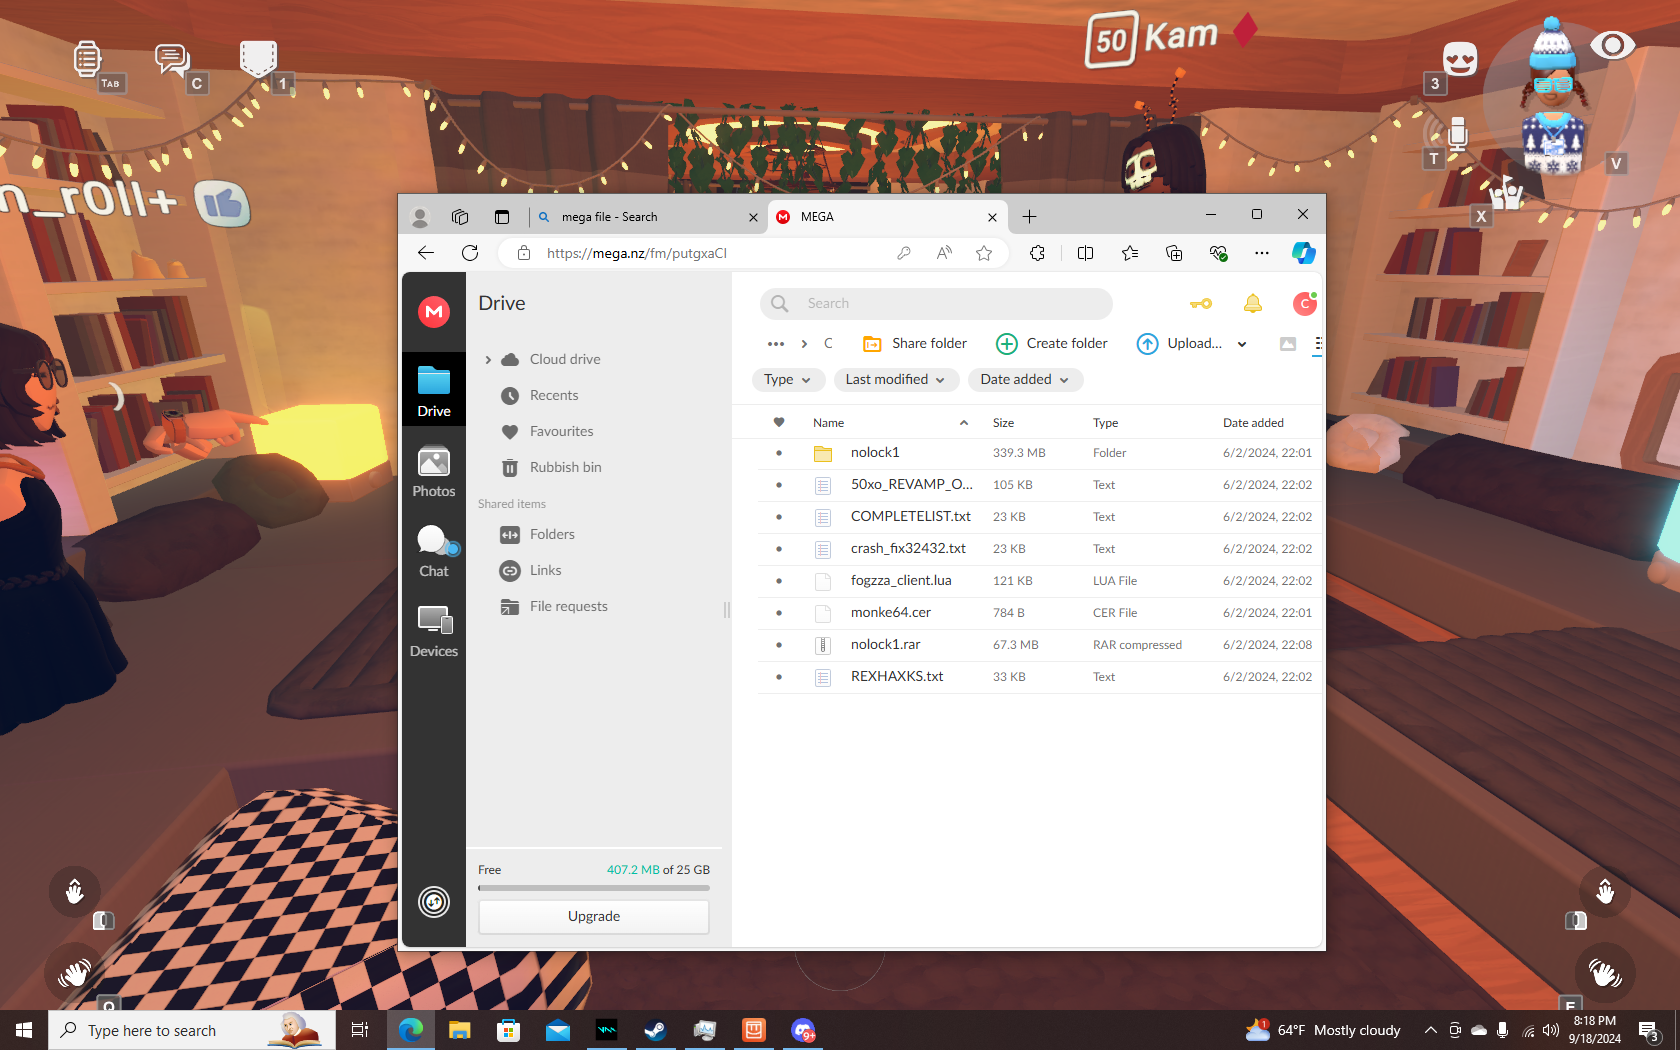Click the MEGA logo in the sidebar
The image size is (1680, 1050).
pyautogui.click(x=434, y=312)
